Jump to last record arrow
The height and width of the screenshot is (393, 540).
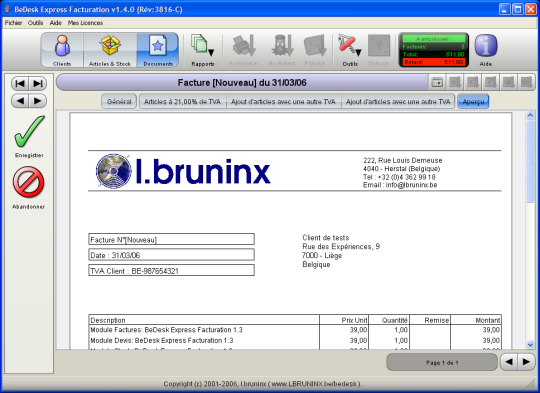coord(38,83)
